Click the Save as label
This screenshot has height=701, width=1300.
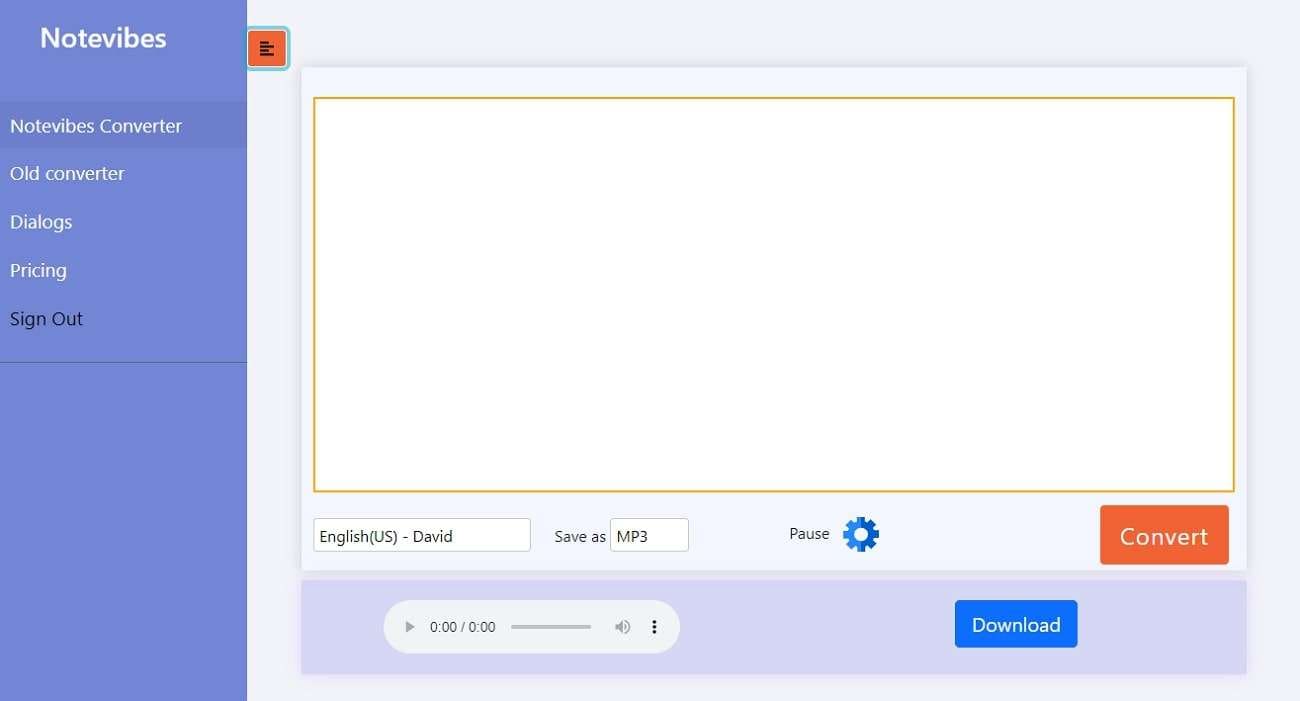pos(580,536)
